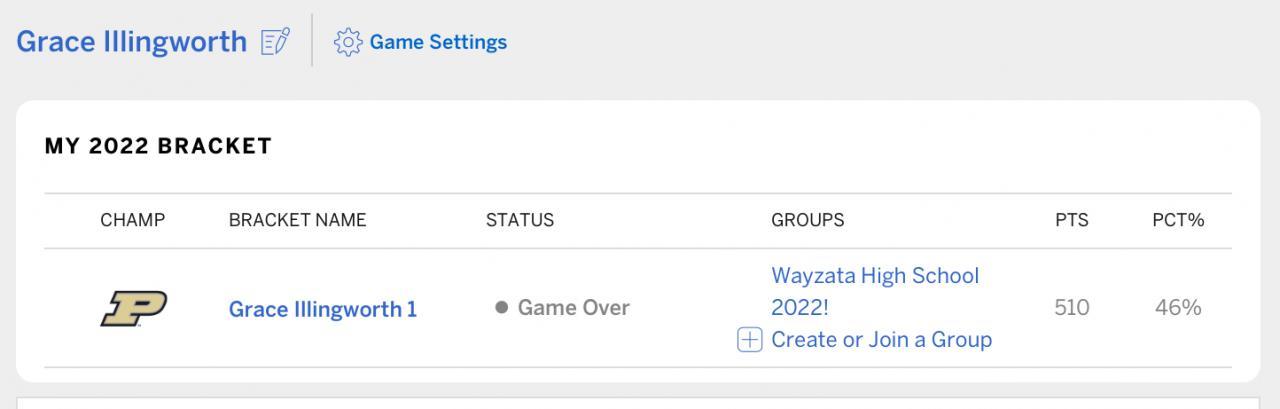Click the Purdue champion logo
The image size is (1280, 409).
pyautogui.click(x=133, y=308)
